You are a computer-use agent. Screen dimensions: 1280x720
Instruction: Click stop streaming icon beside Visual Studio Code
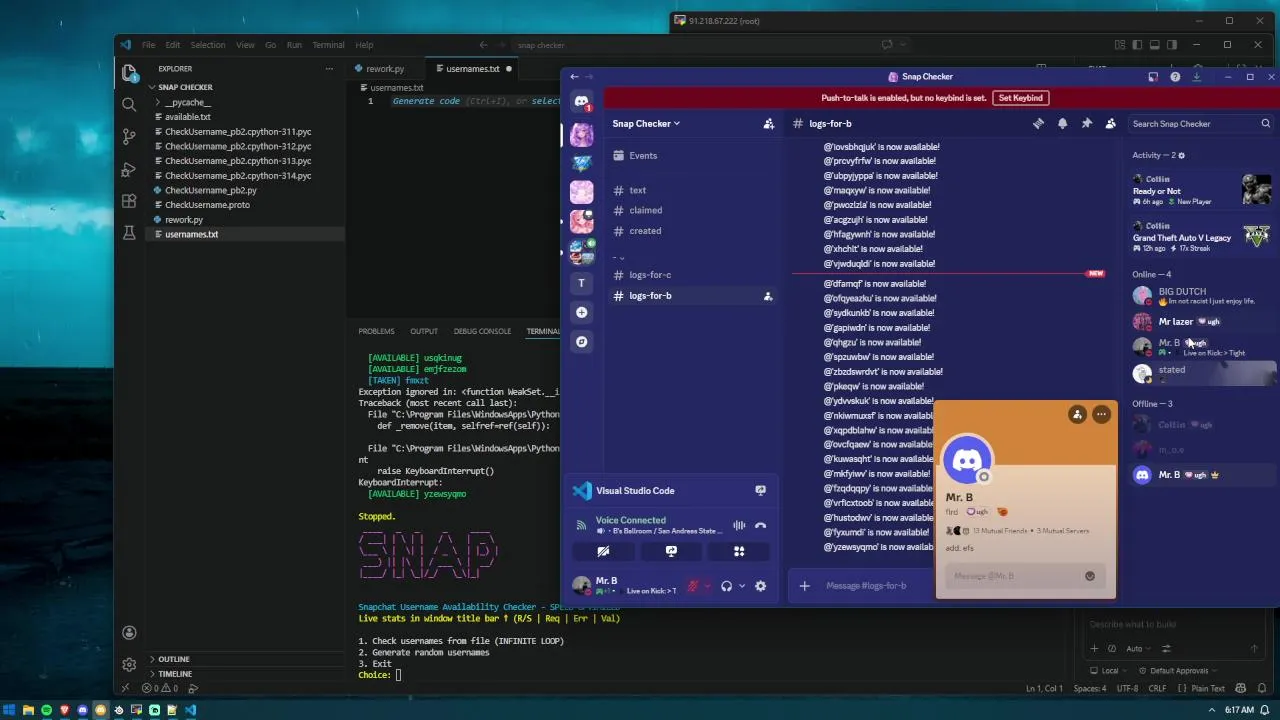pos(760,490)
